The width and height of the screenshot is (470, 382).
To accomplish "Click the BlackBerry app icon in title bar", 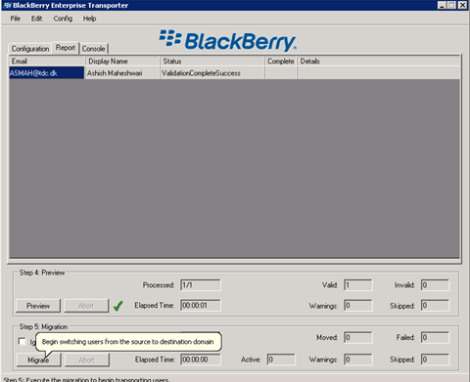I will pyautogui.click(x=7, y=5).
